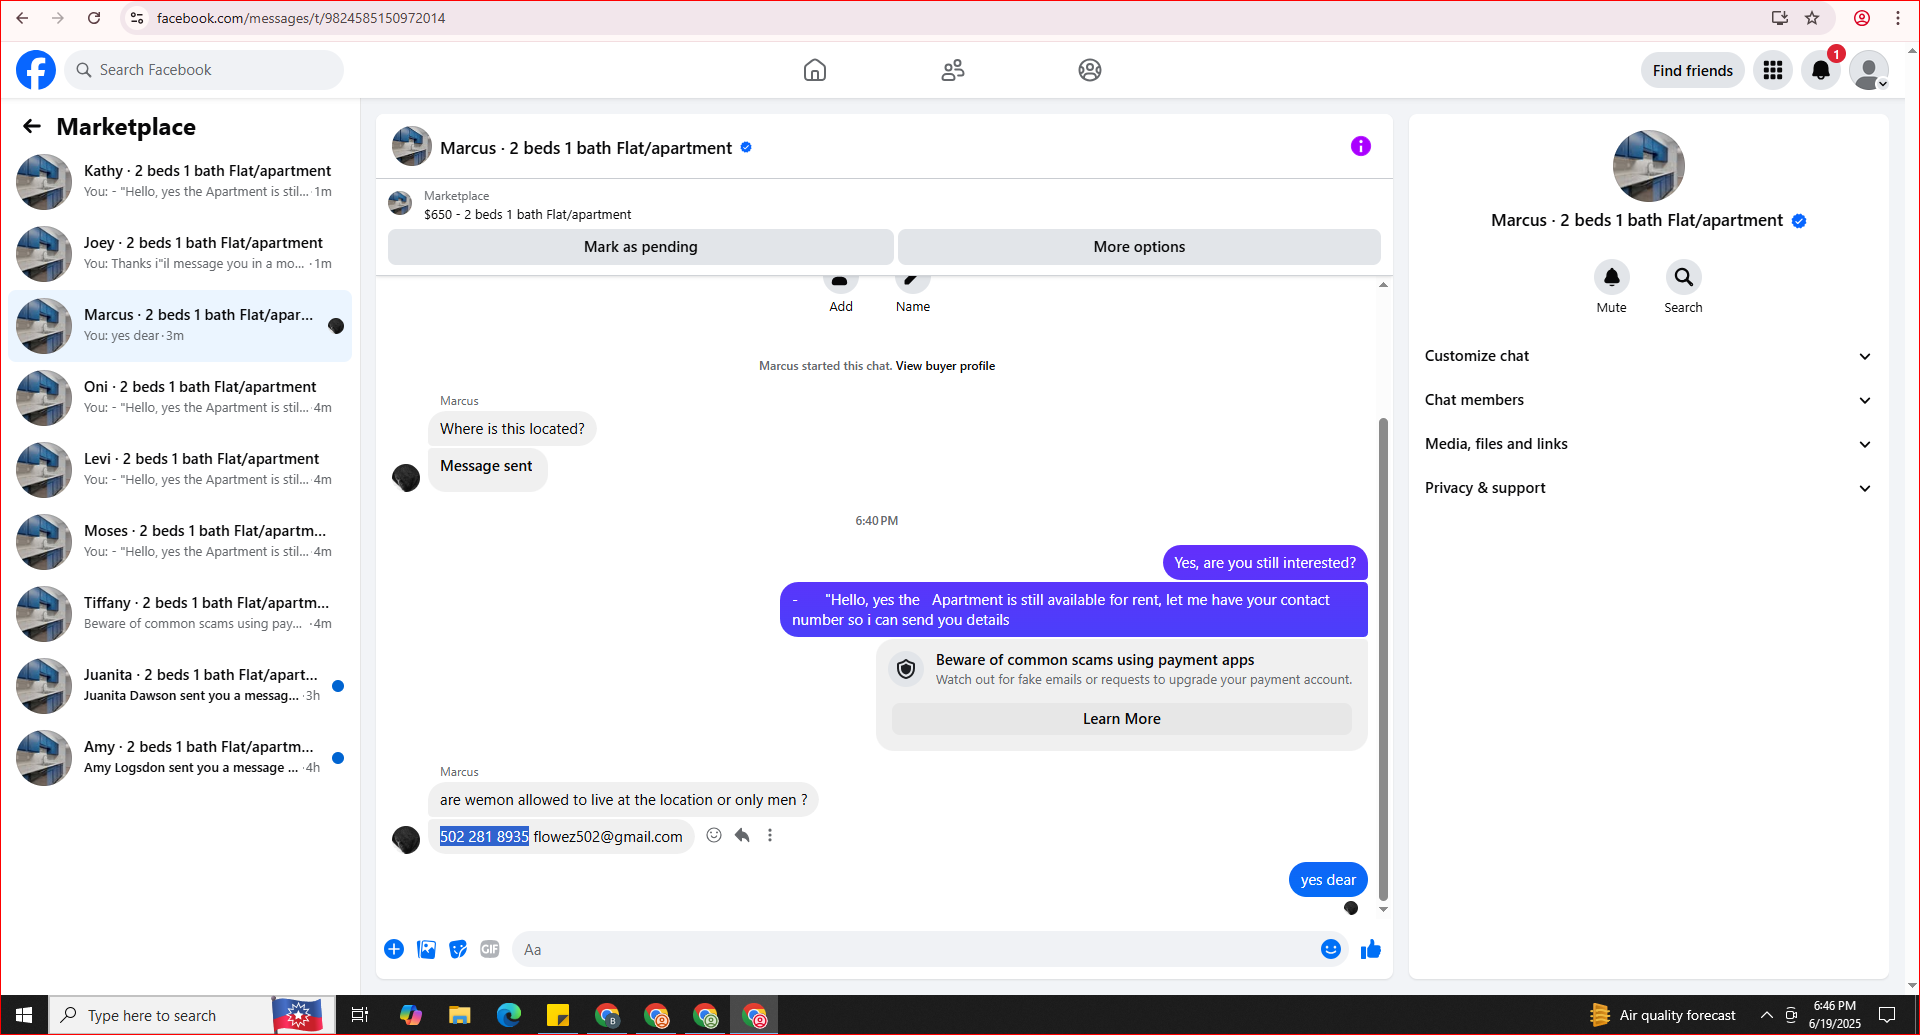
Task: Open the notifications bell
Action: click(1821, 70)
